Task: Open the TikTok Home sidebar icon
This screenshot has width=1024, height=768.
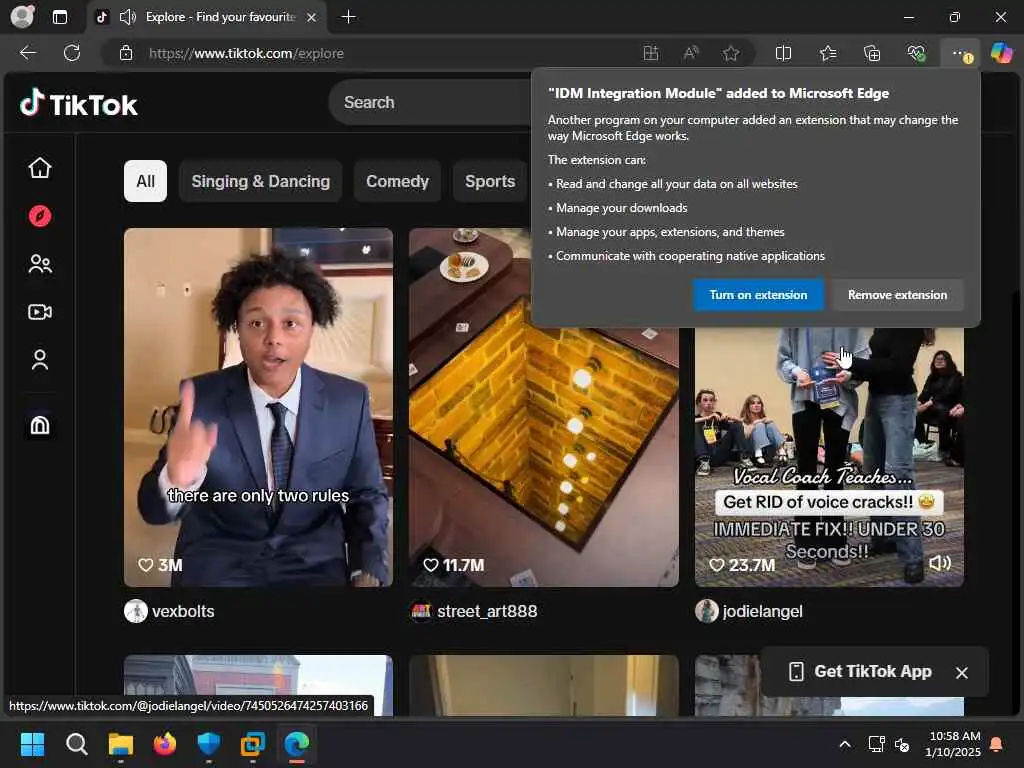Action: [x=40, y=168]
